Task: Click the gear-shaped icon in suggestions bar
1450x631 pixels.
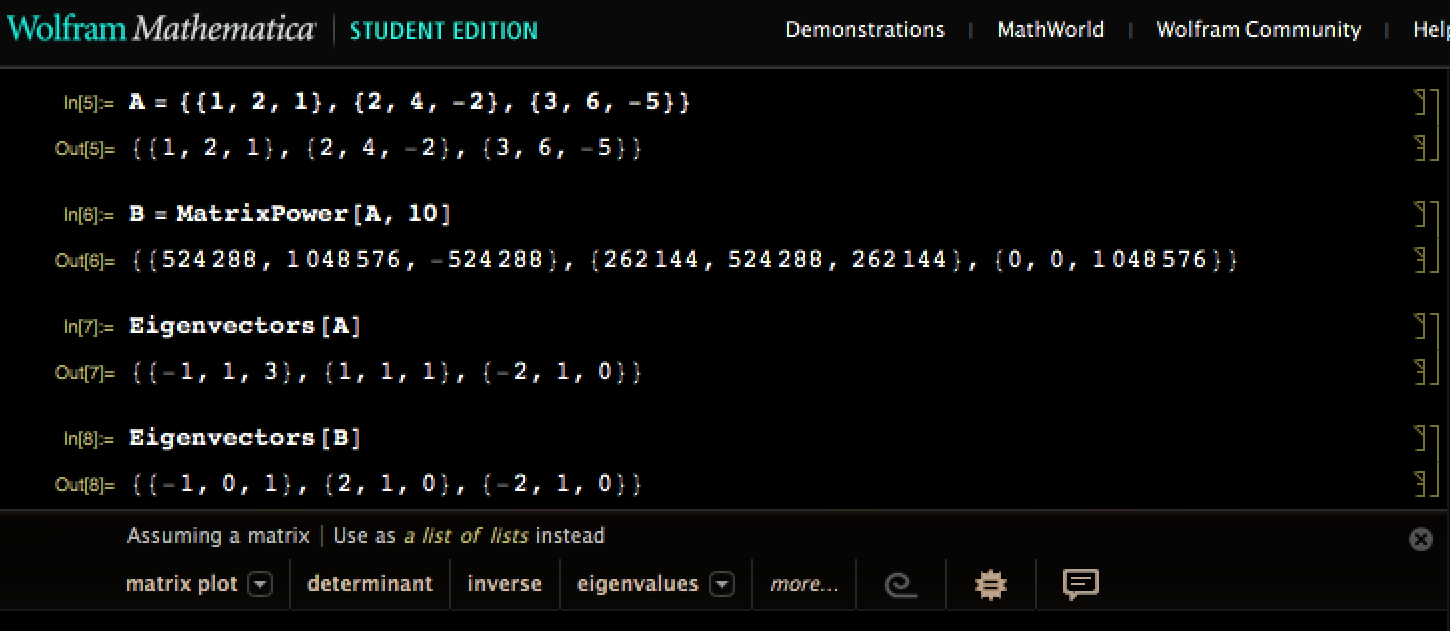Action: point(990,584)
